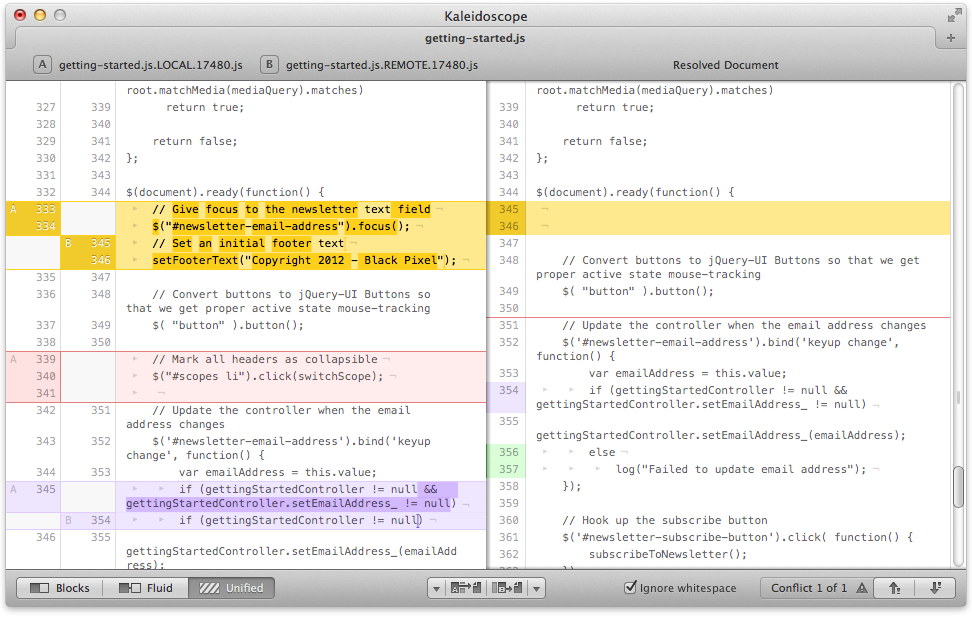Screen dimensions: 972x620
Task: Click the Kaleidoscope window title
Action: 485,16
